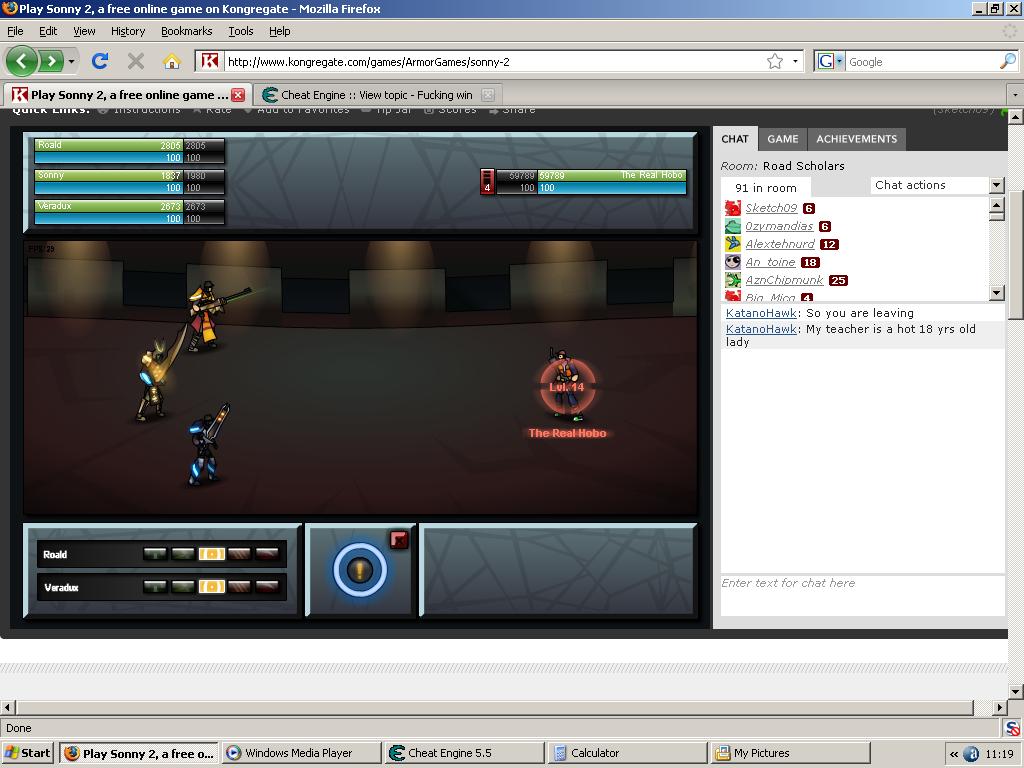
Task: Go back using the green back arrow
Action: coord(21,61)
